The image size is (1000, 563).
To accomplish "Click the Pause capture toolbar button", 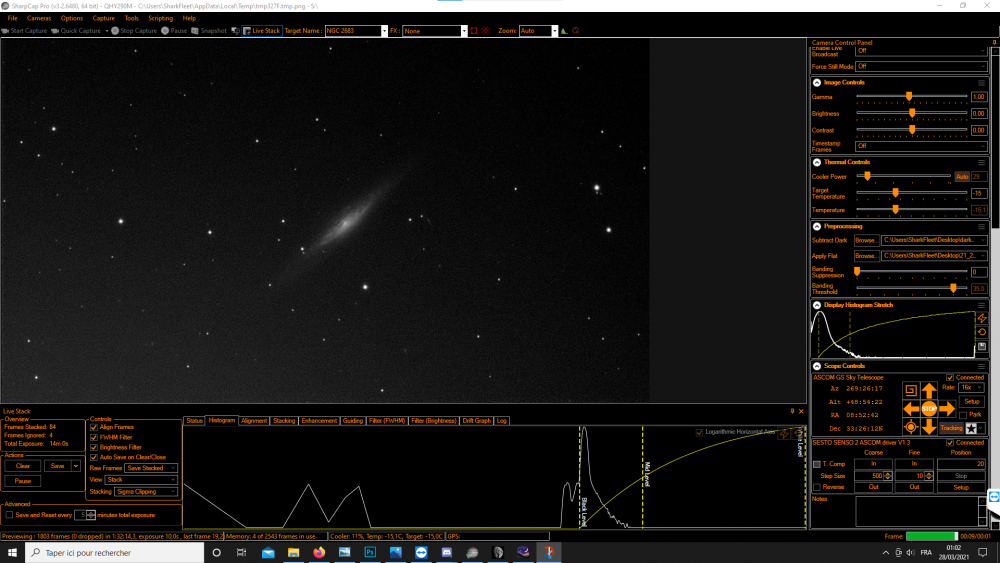I will click(x=174, y=31).
